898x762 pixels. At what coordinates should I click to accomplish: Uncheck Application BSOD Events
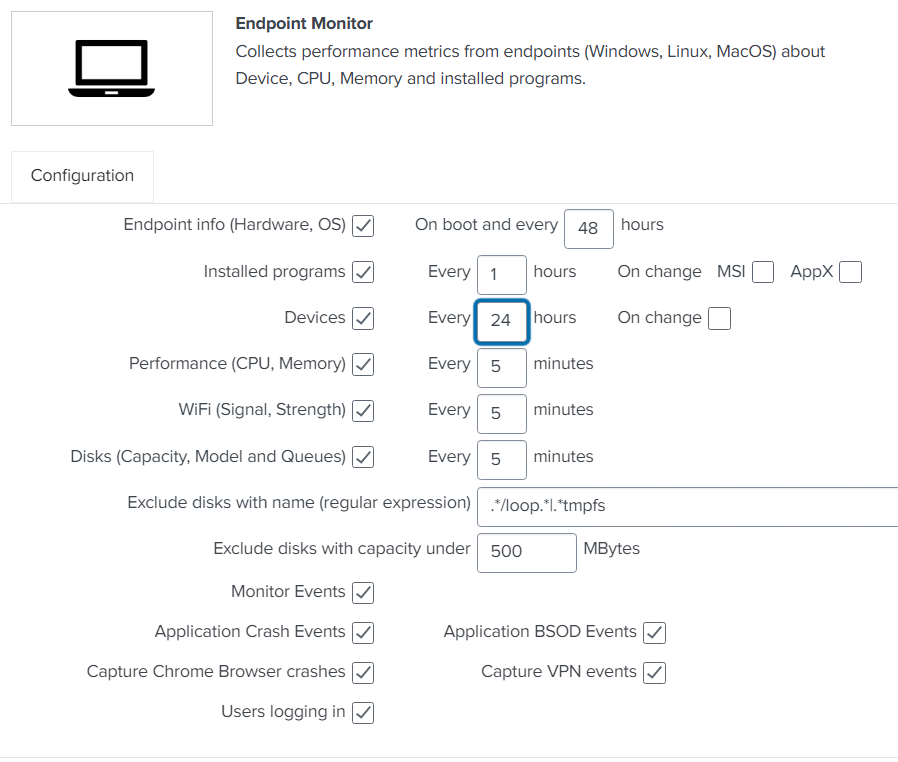(x=655, y=633)
